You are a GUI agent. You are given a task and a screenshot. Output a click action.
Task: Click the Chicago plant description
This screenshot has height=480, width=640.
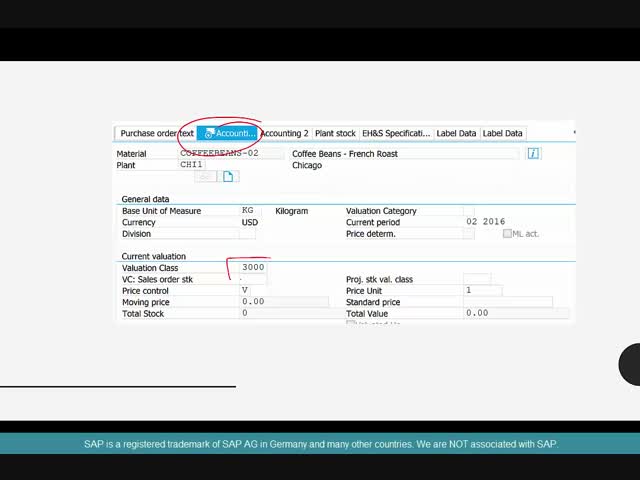(x=307, y=165)
